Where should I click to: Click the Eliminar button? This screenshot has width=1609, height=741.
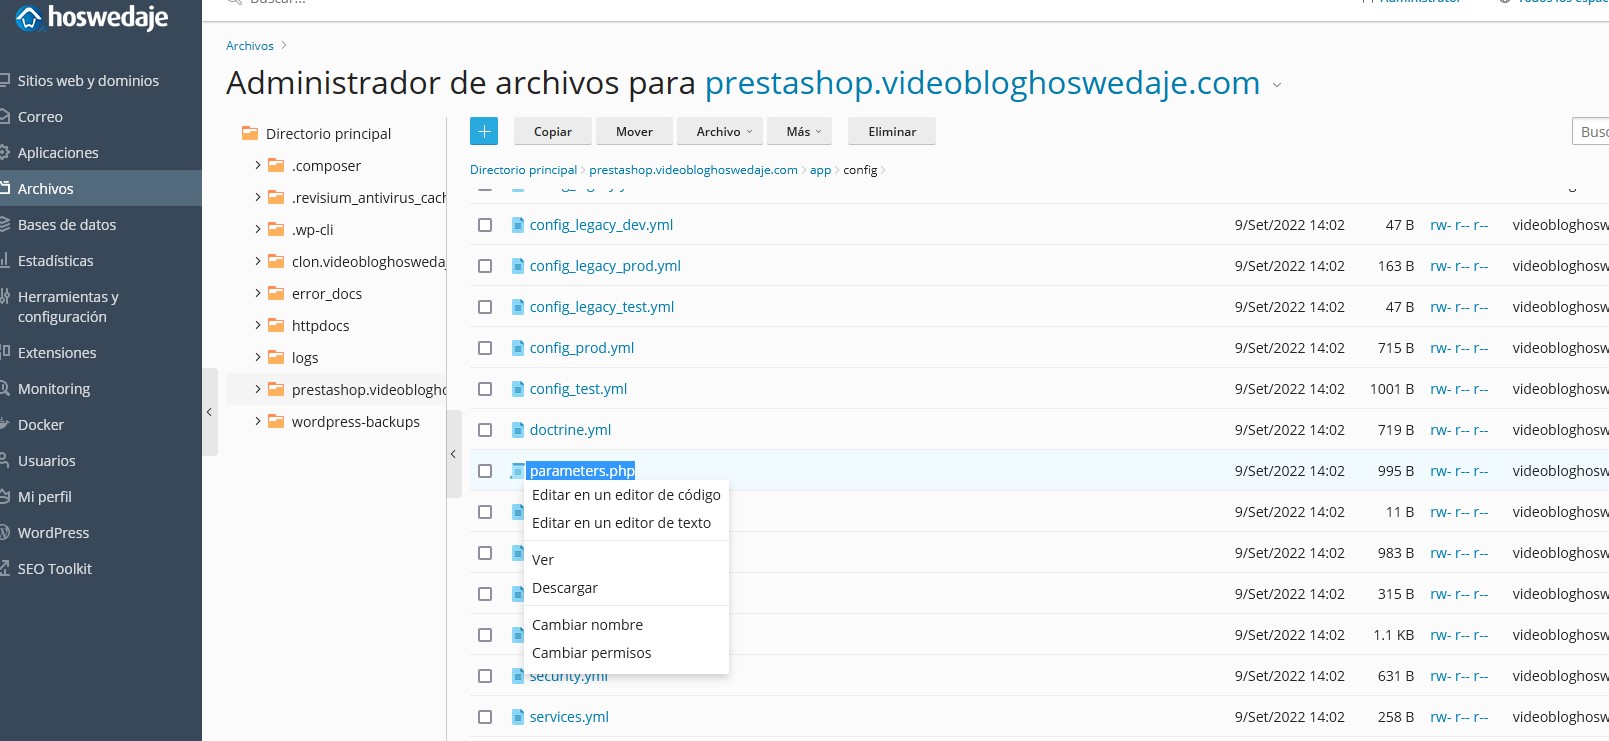892,131
